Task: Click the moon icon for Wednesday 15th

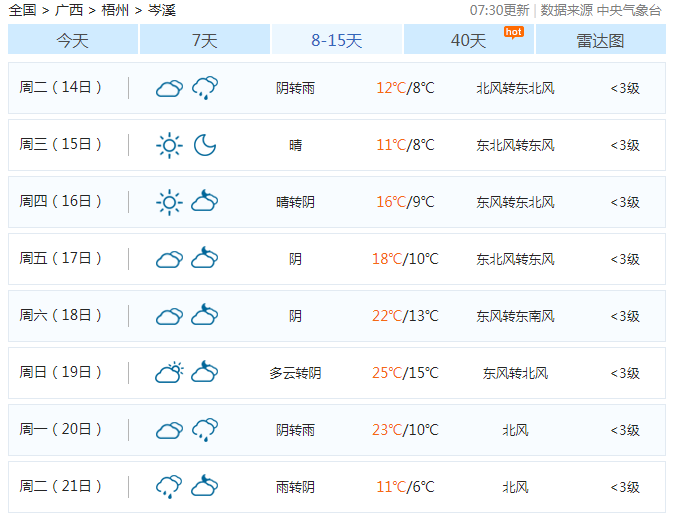Action: [205, 145]
